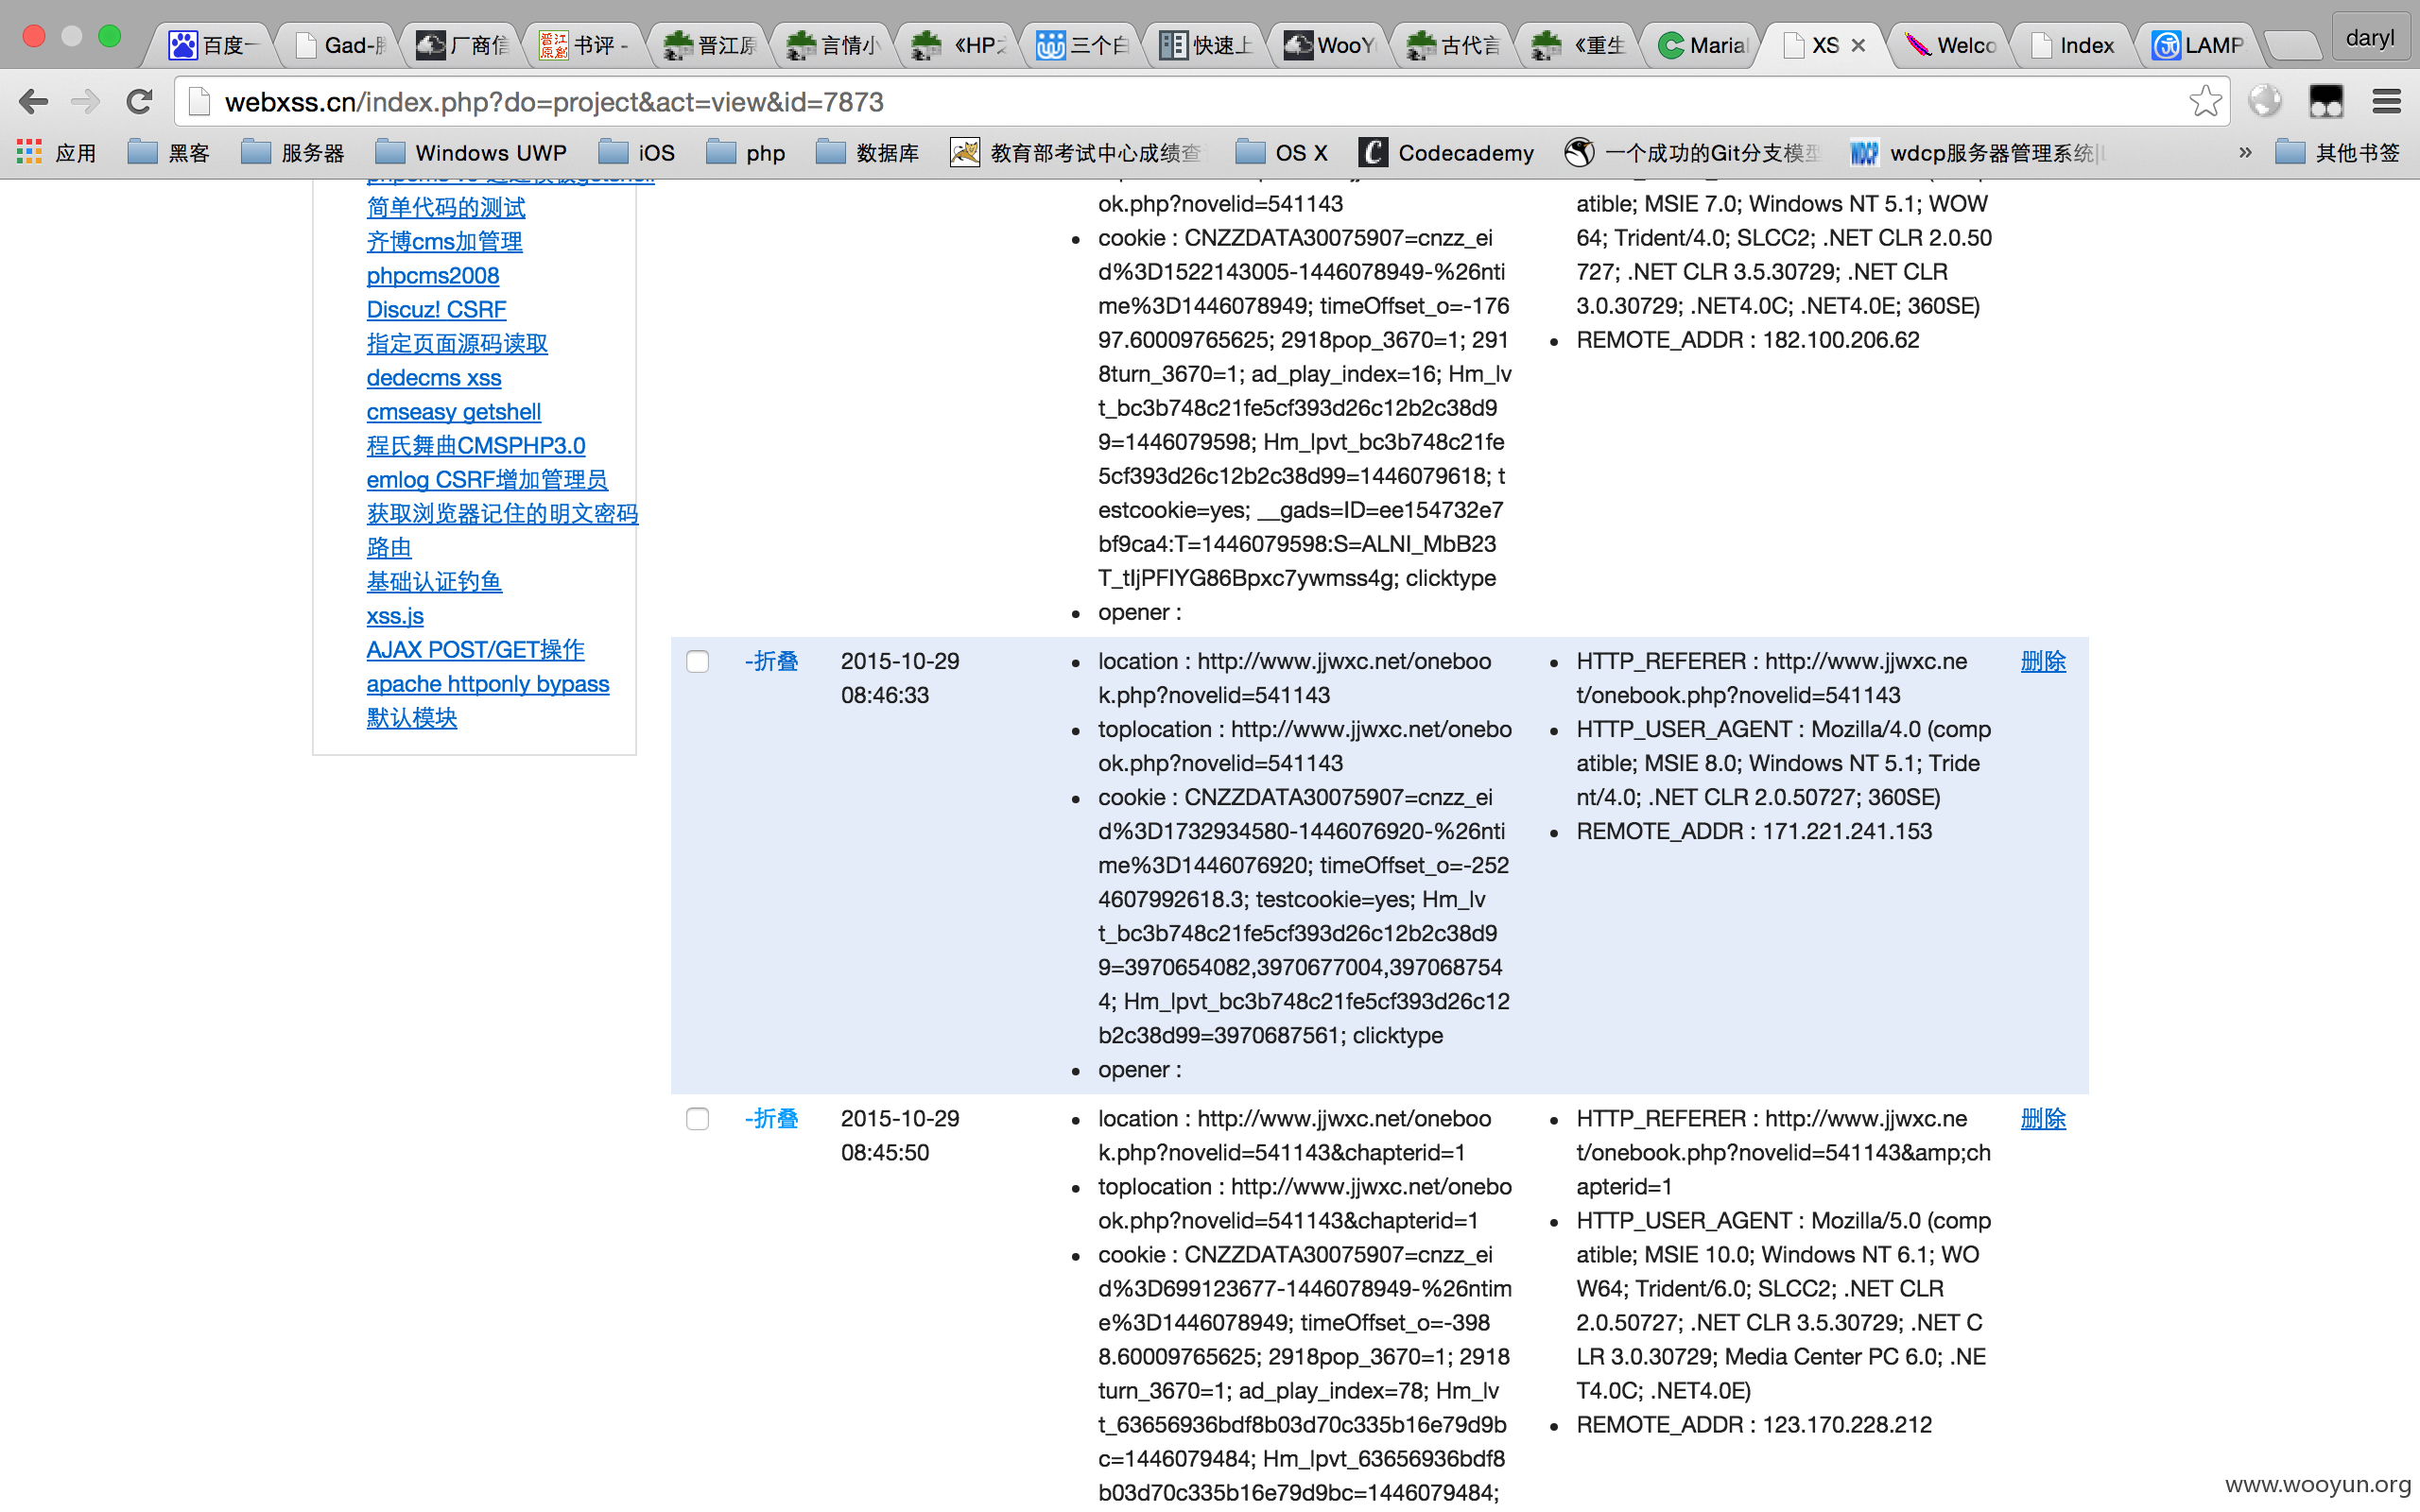Click the page icon beside the URL
The width and height of the screenshot is (2420, 1512).
(x=200, y=101)
